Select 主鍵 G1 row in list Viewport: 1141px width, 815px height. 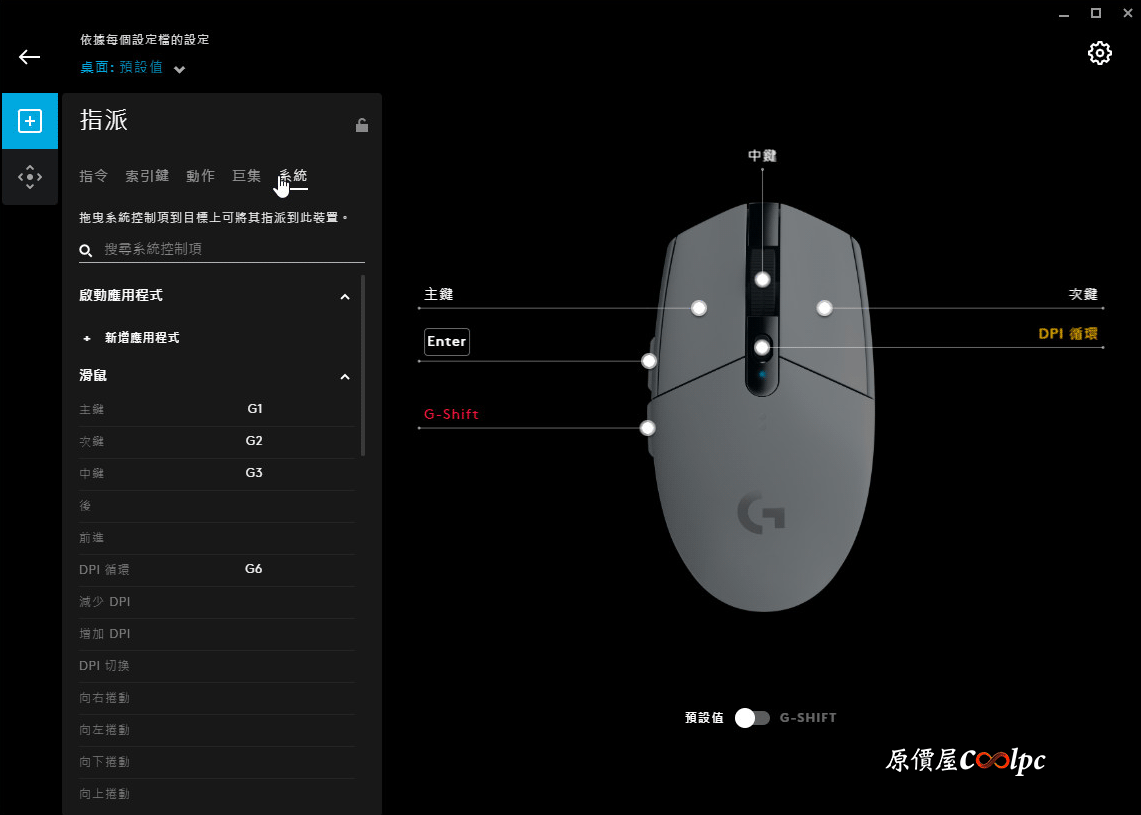click(217, 410)
